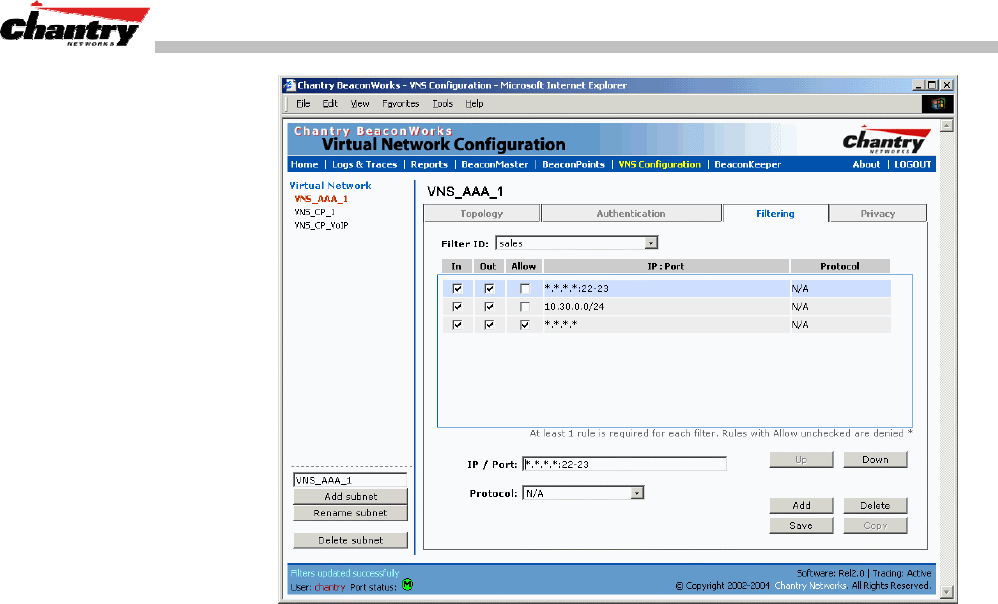Click the About link

click(x=866, y=164)
